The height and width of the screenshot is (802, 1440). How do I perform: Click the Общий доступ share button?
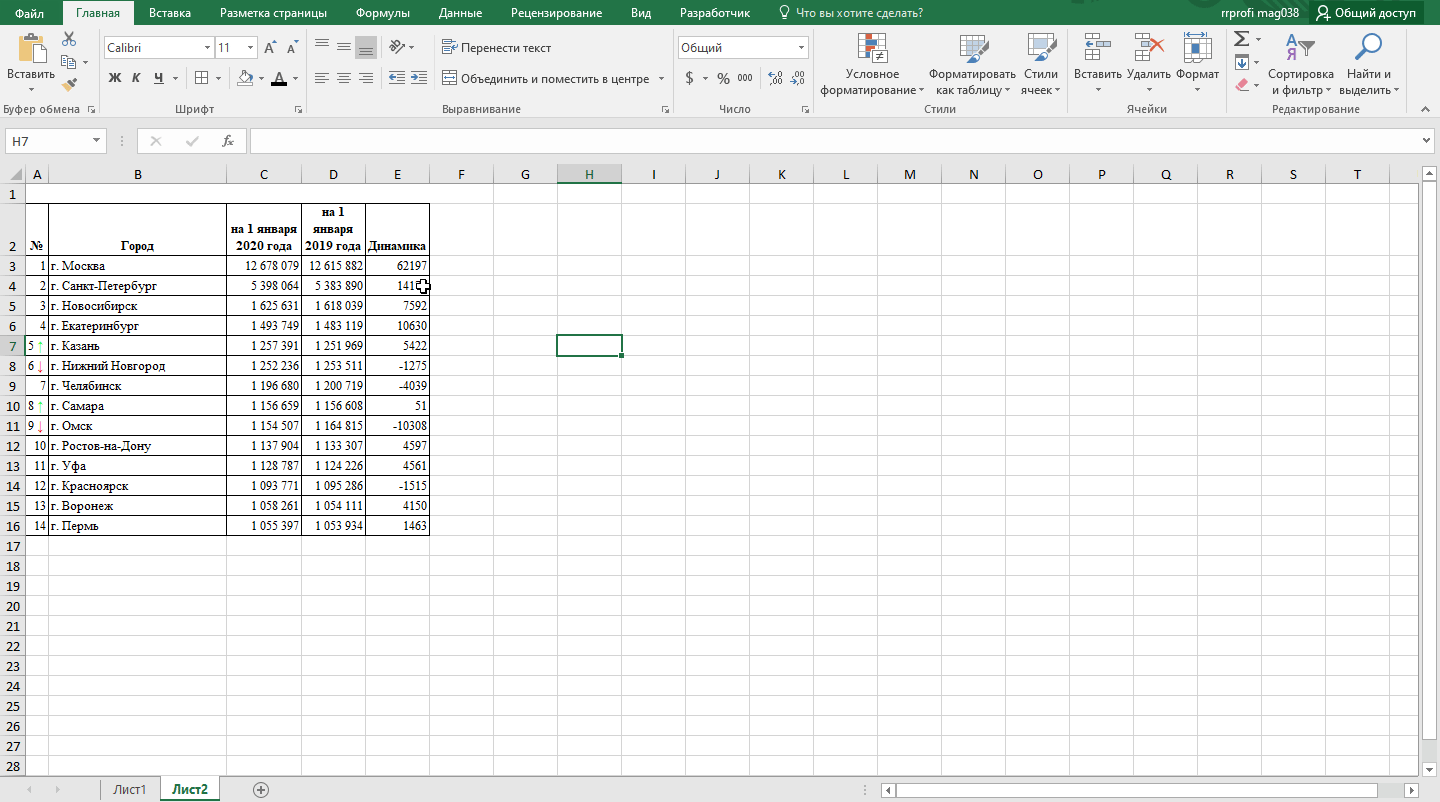1366,13
